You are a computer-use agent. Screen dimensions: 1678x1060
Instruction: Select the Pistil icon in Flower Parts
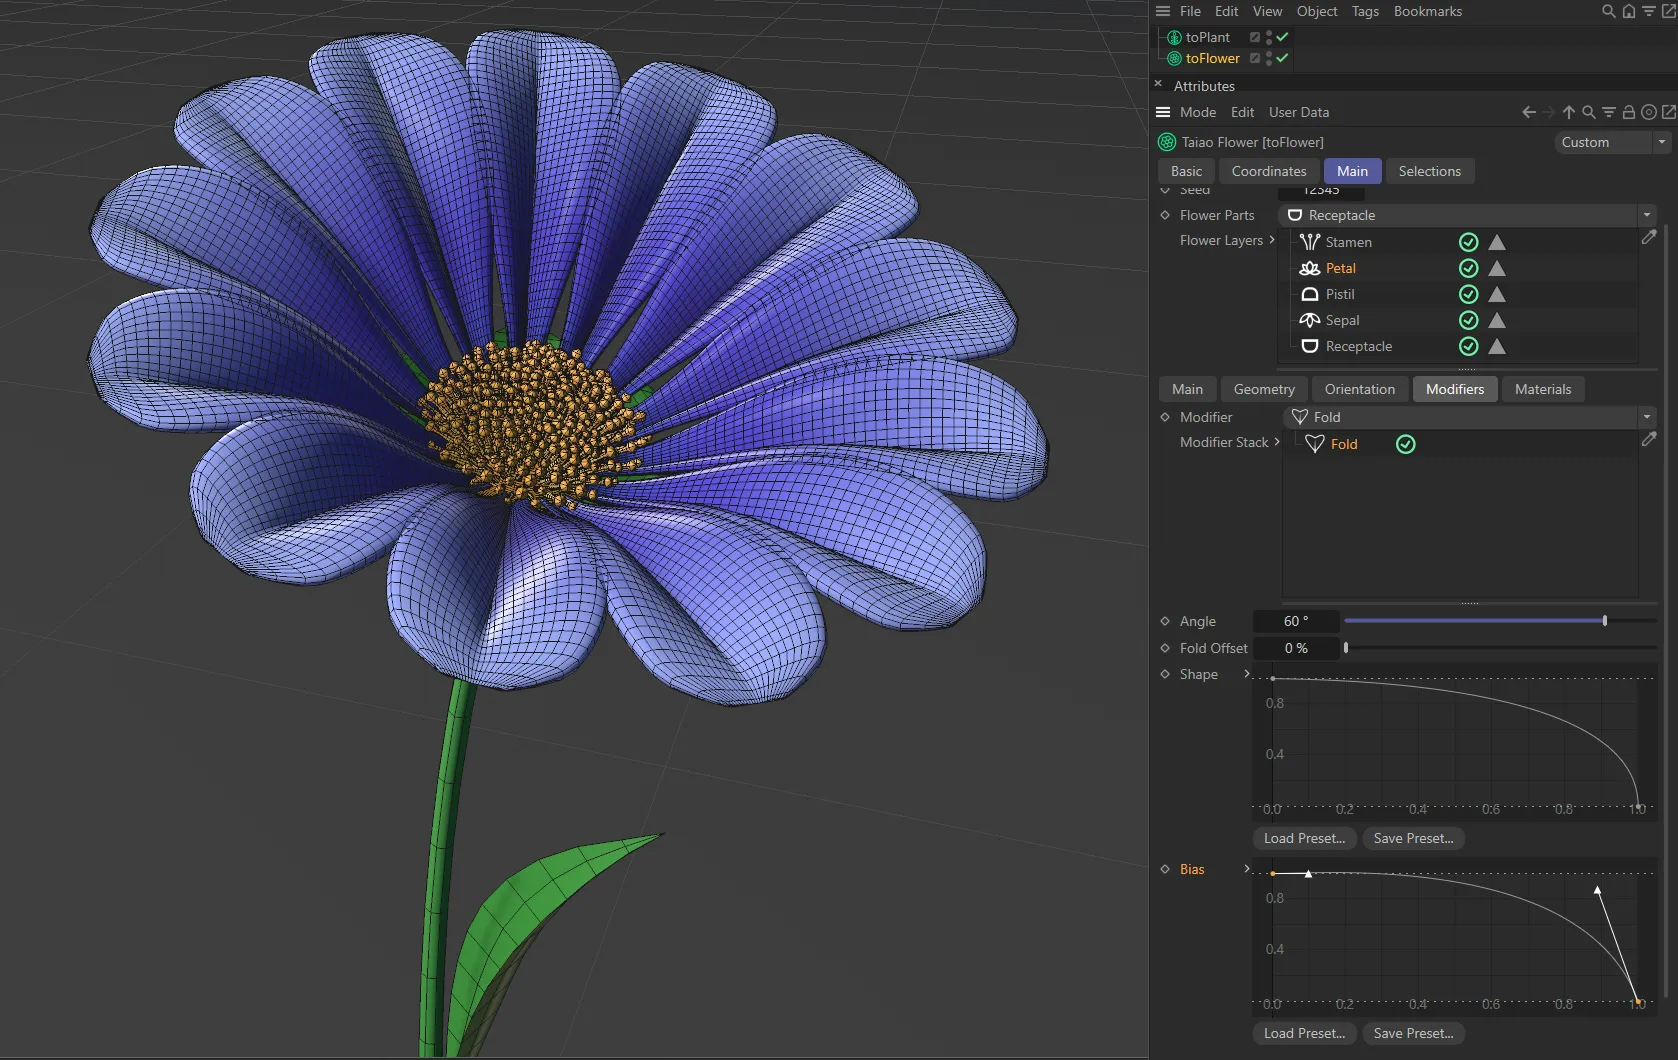1310,294
